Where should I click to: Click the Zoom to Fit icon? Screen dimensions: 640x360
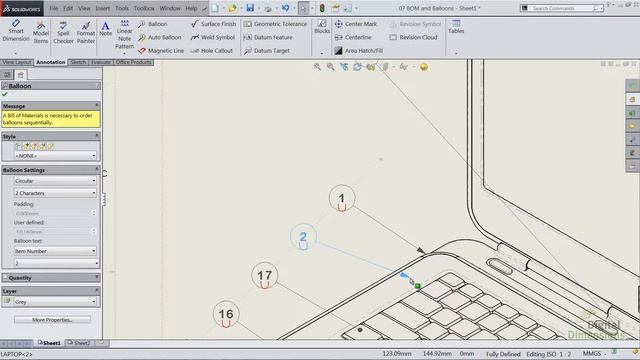coord(317,67)
